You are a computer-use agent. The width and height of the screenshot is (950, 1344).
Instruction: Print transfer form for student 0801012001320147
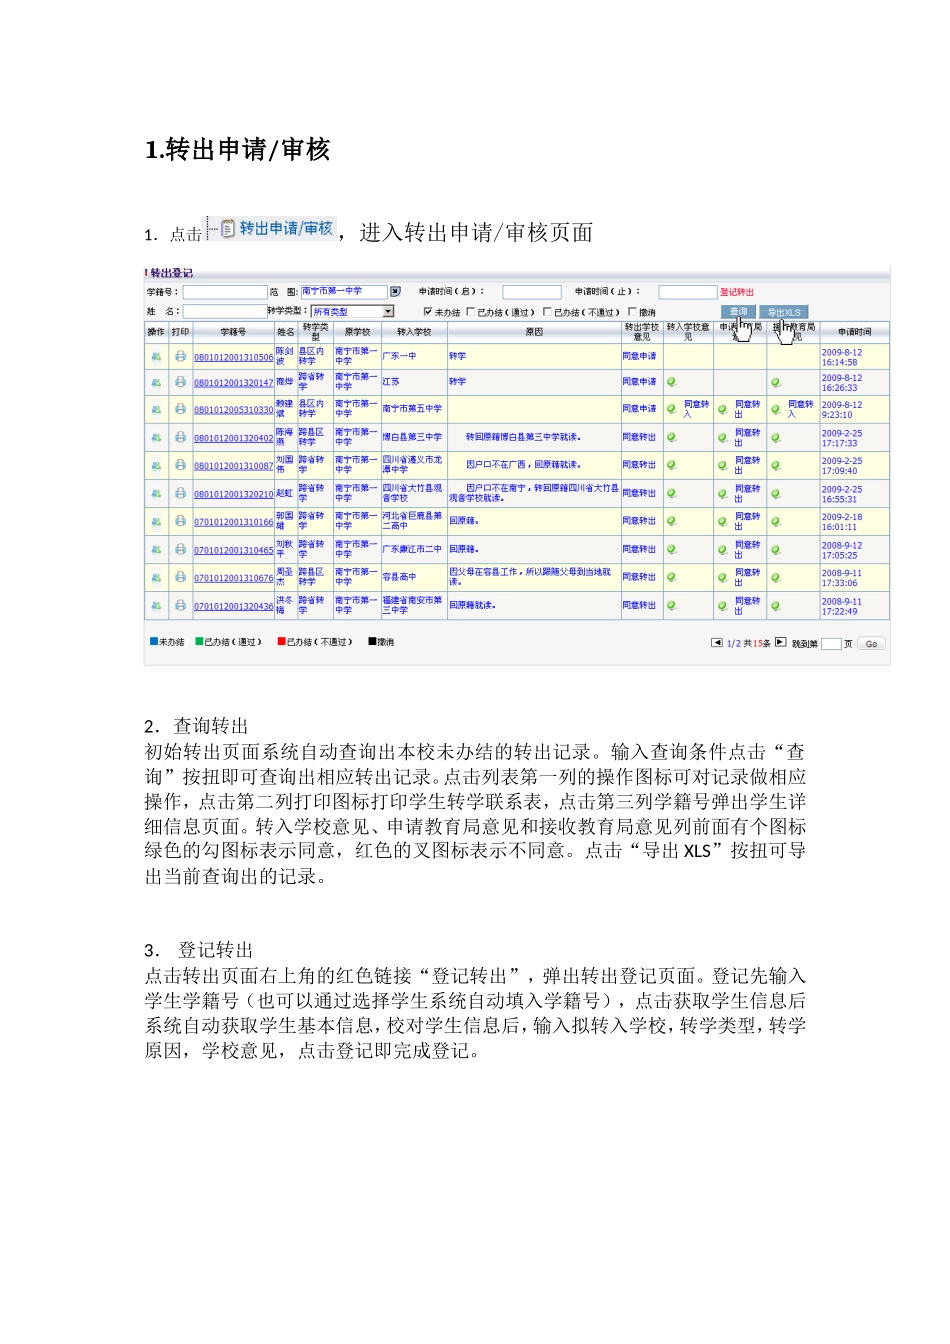[180, 382]
